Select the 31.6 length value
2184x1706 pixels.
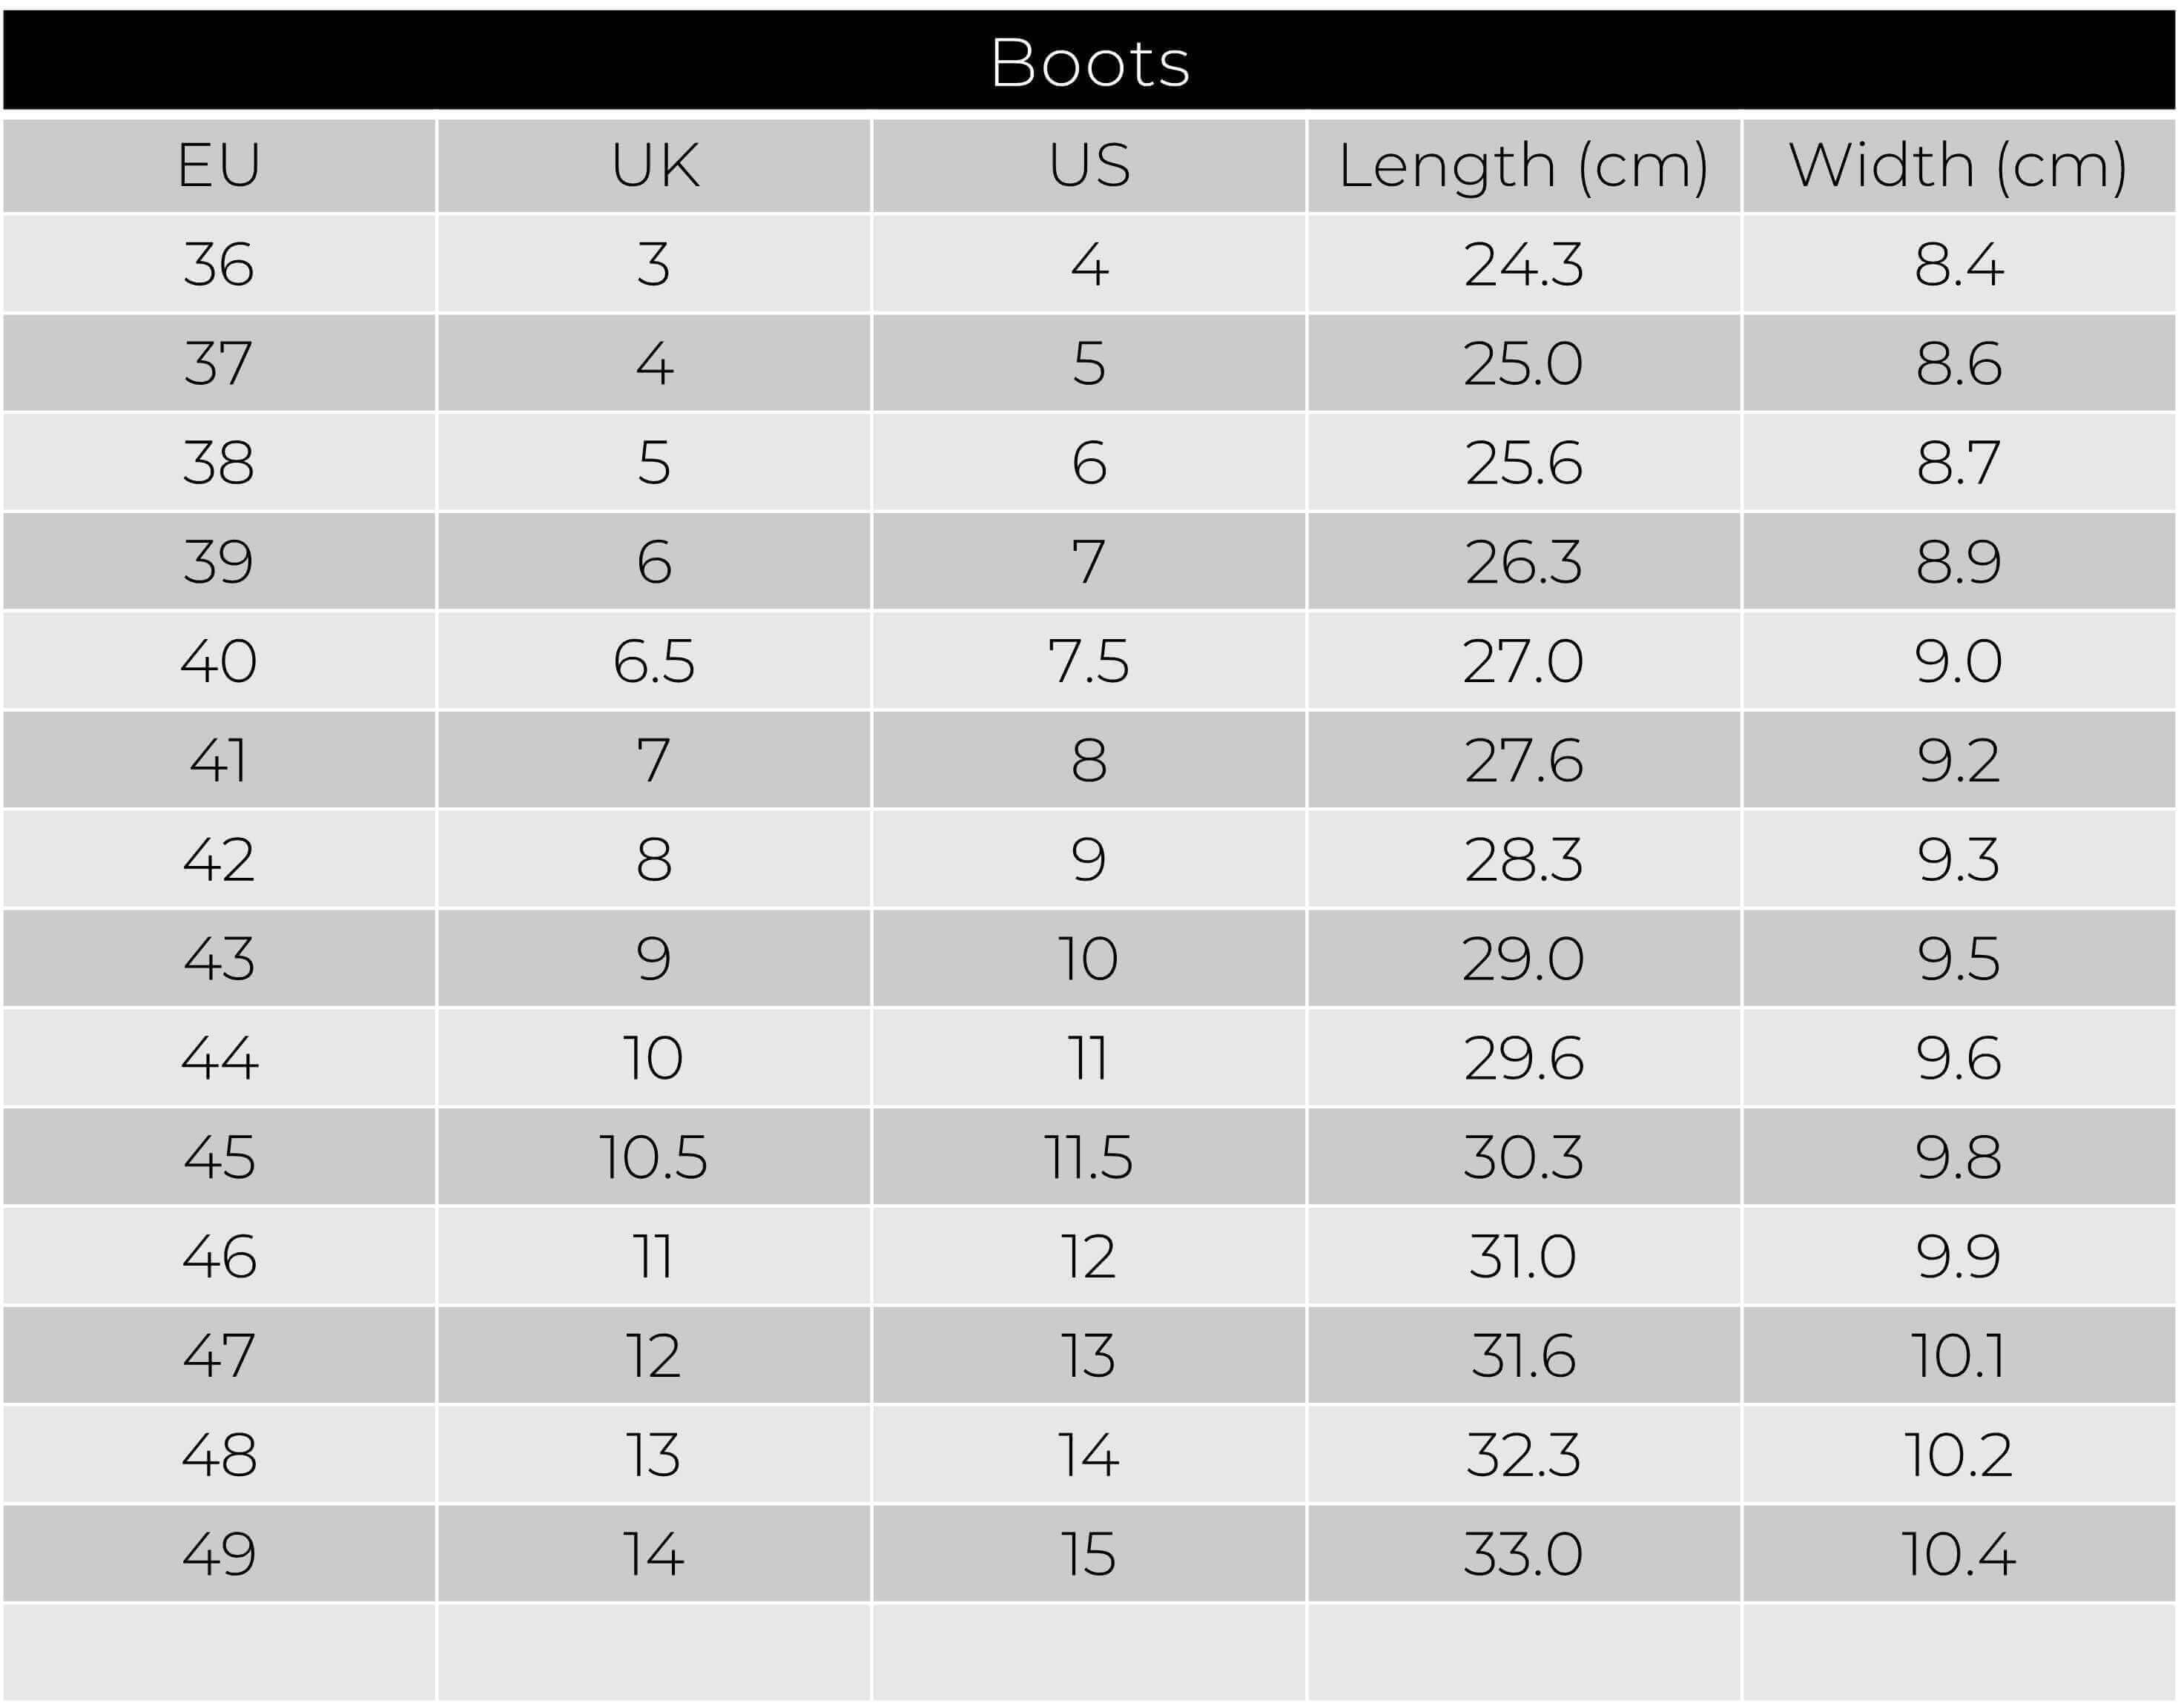(1523, 1355)
